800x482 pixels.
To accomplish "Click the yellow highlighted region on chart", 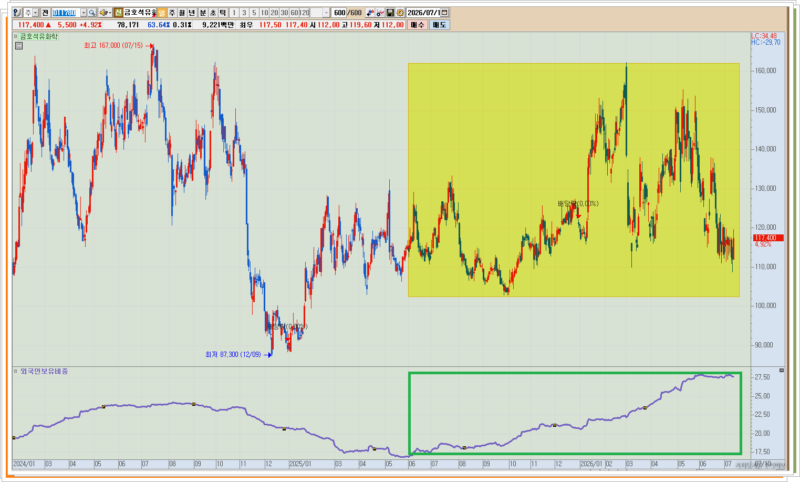I will pos(573,180).
